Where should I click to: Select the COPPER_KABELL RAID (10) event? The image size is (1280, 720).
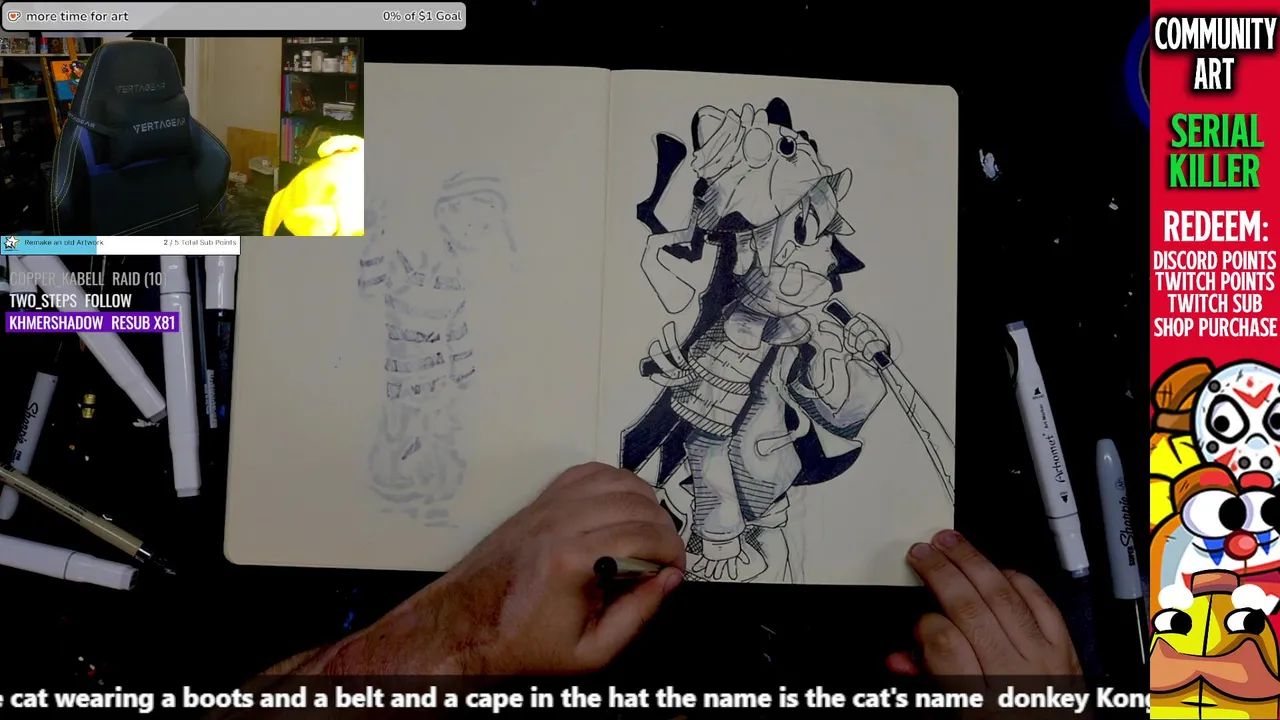click(88, 279)
